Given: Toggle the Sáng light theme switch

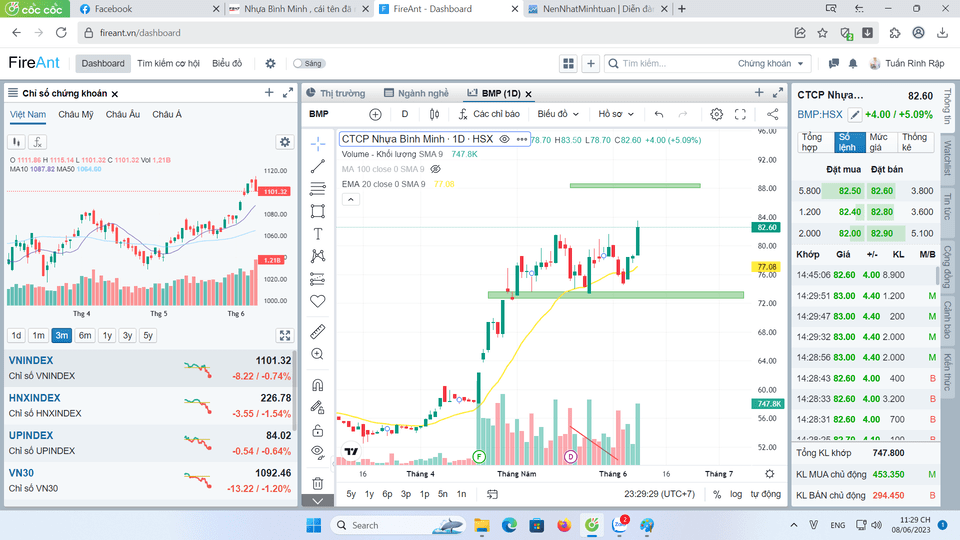Looking at the screenshot, I should [309, 64].
